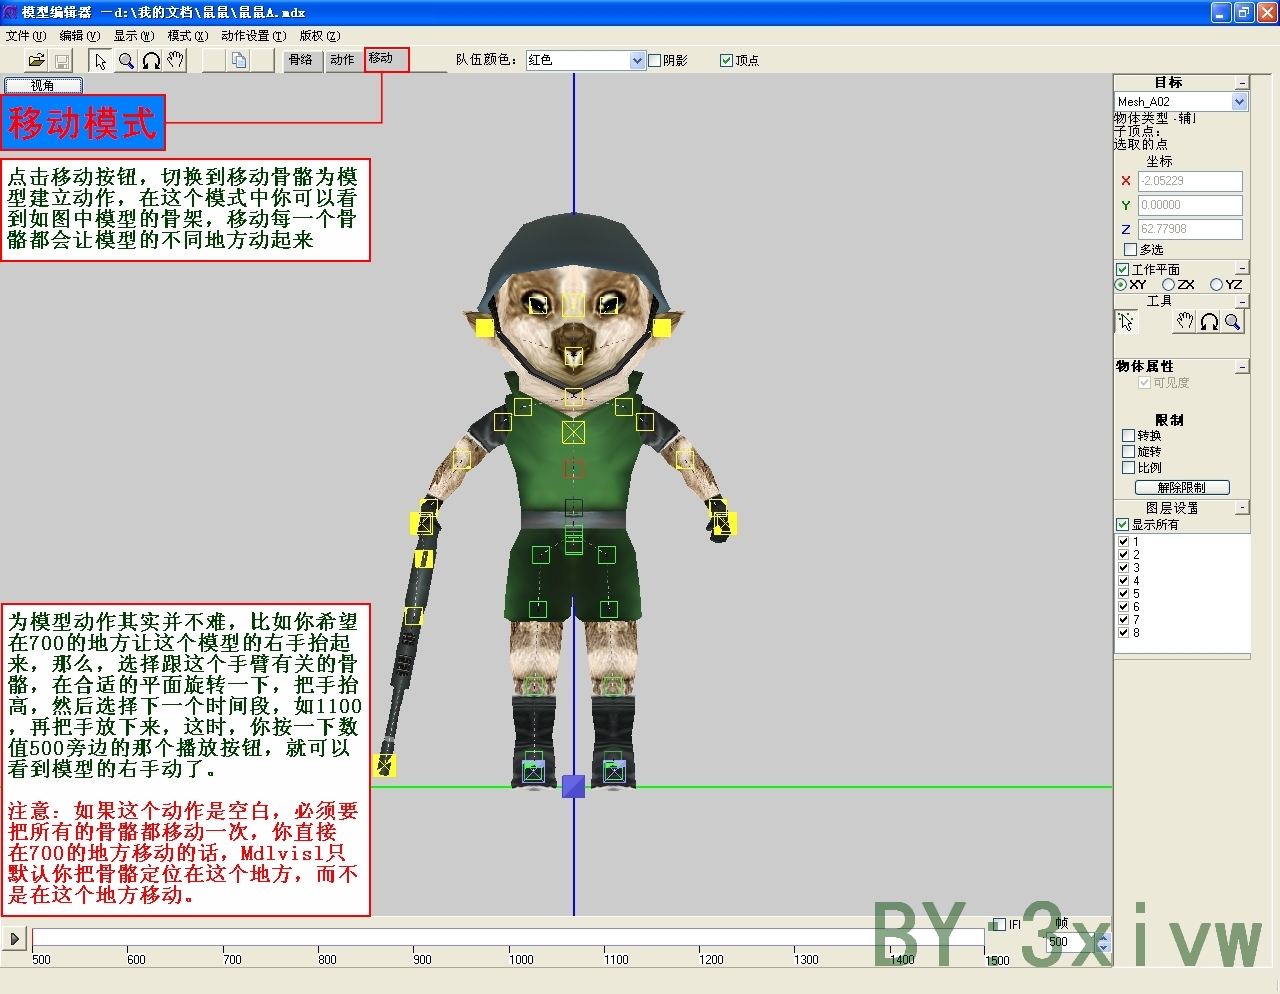Toggle the 工作平面 checkbox
The height and width of the screenshot is (994, 1280).
click(x=1123, y=270)
